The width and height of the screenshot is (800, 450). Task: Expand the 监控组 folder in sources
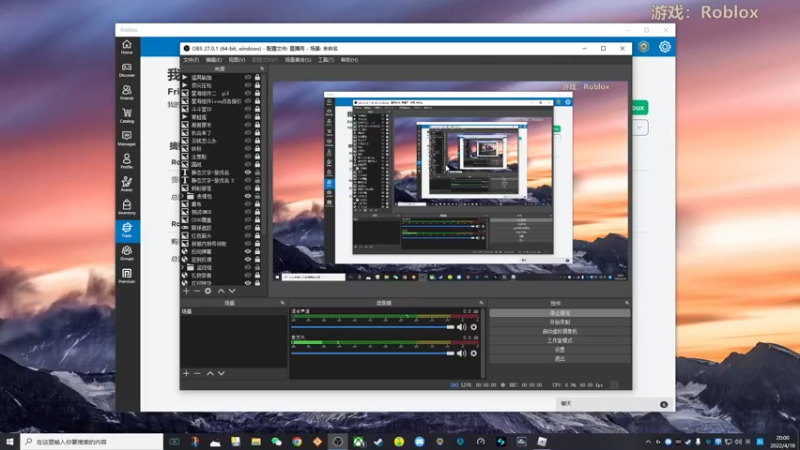point(183,267)
